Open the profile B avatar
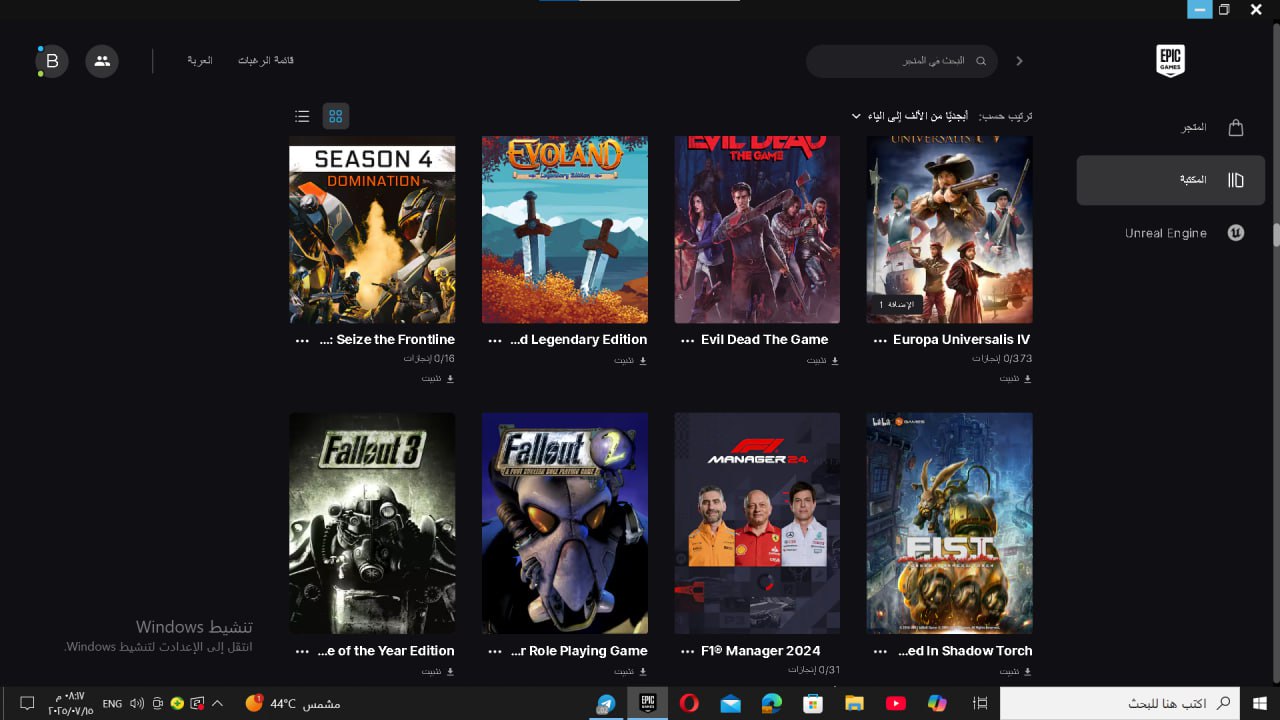Viewport: 1280px width, 720px height. point(52,61)
